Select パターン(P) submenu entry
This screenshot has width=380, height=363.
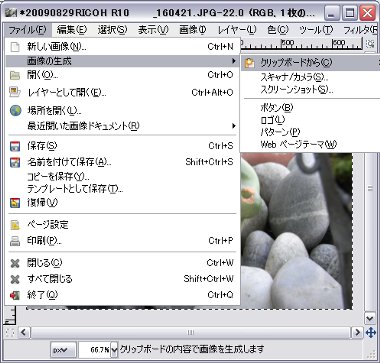pos(310,132)
